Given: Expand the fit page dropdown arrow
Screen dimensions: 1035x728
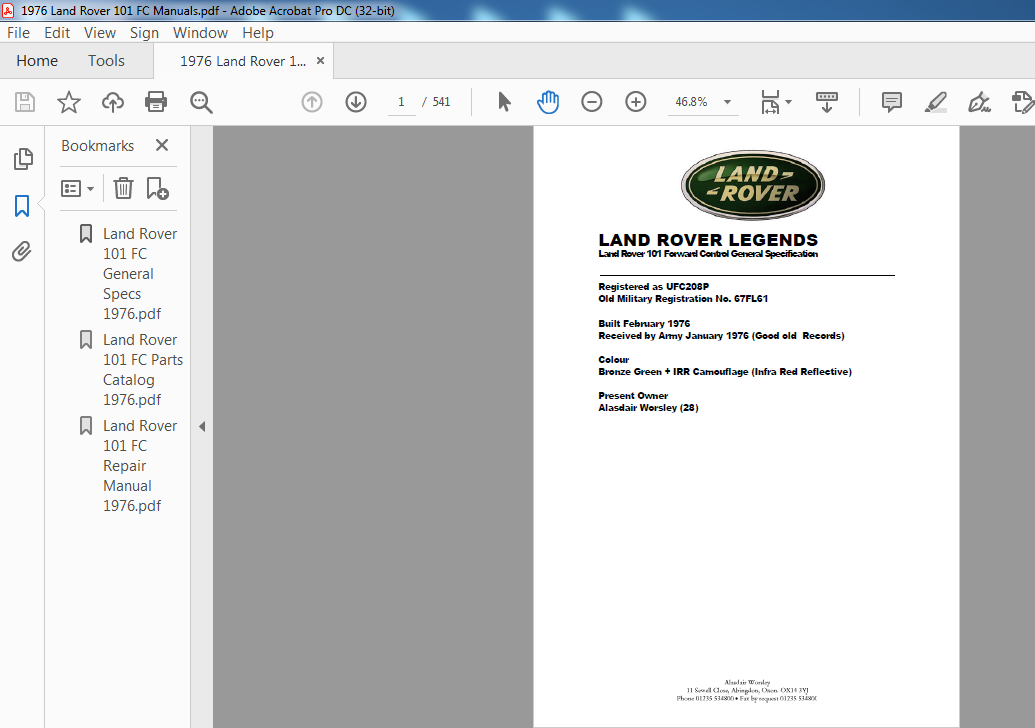Looking at the screenshot, I should (789, 102).
